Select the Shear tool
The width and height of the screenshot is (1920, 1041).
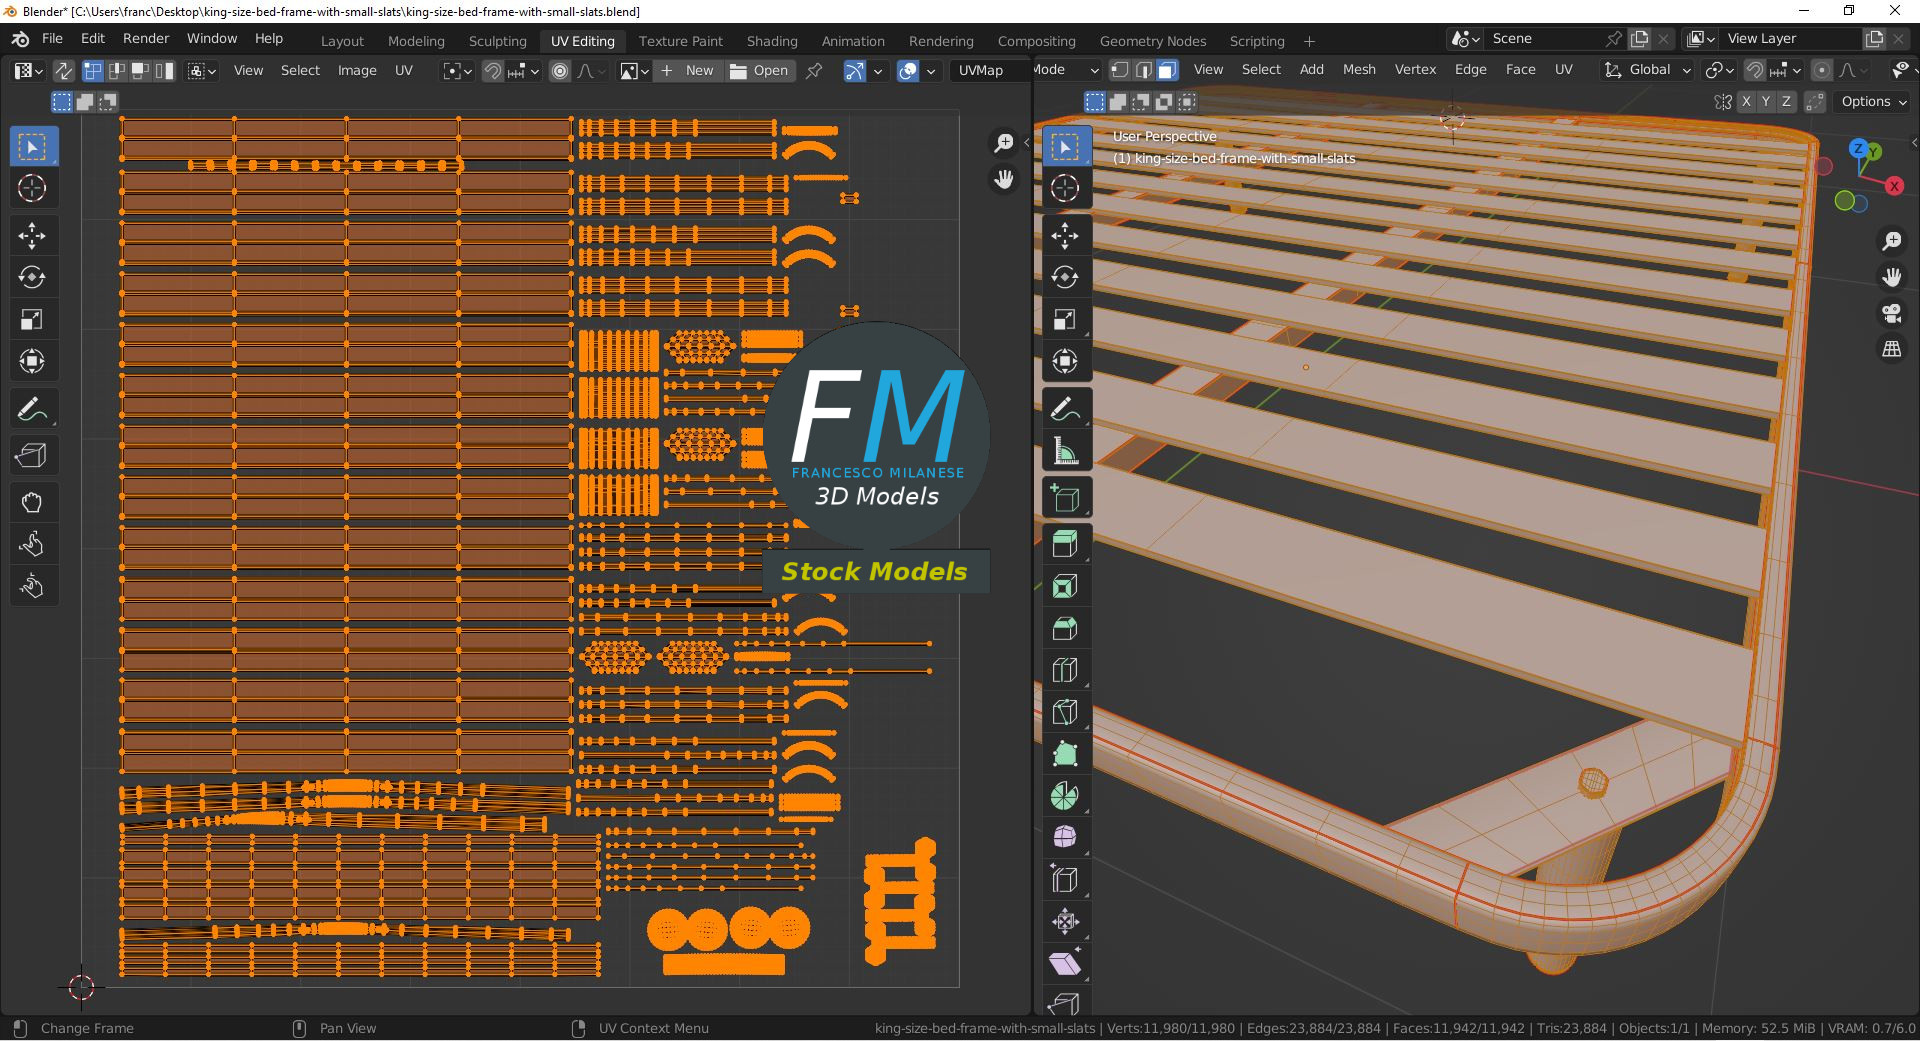click(x=1065, y=963)
